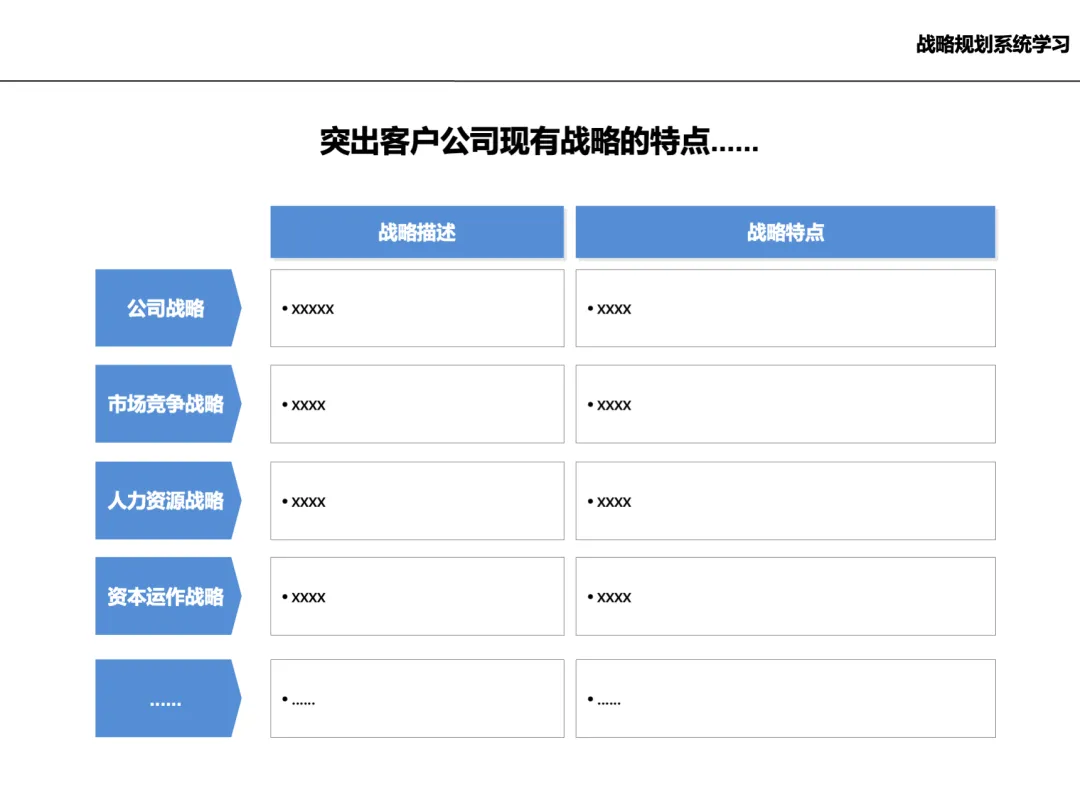Select the 战略特点 cell in 公司战略 row
Screen dimensions: 1080x810
pos(785,308)
